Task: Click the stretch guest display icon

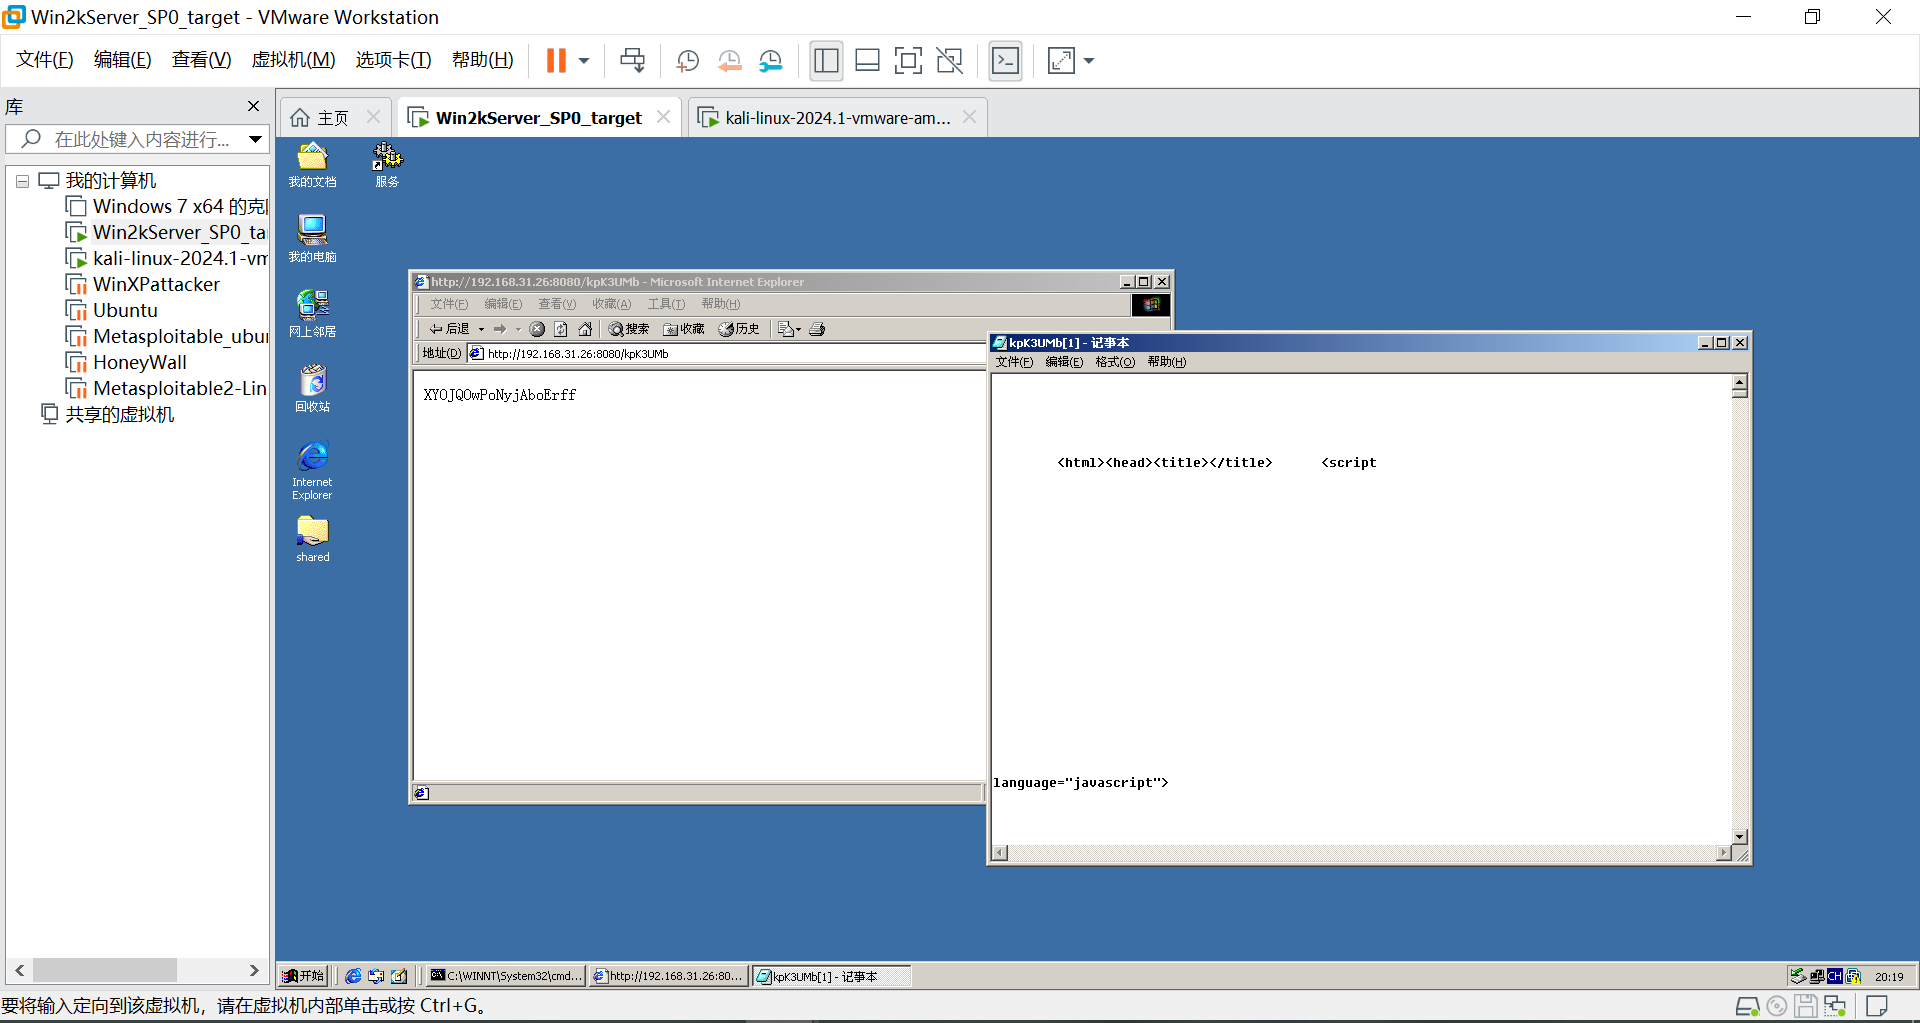Action: (1061, 61)
